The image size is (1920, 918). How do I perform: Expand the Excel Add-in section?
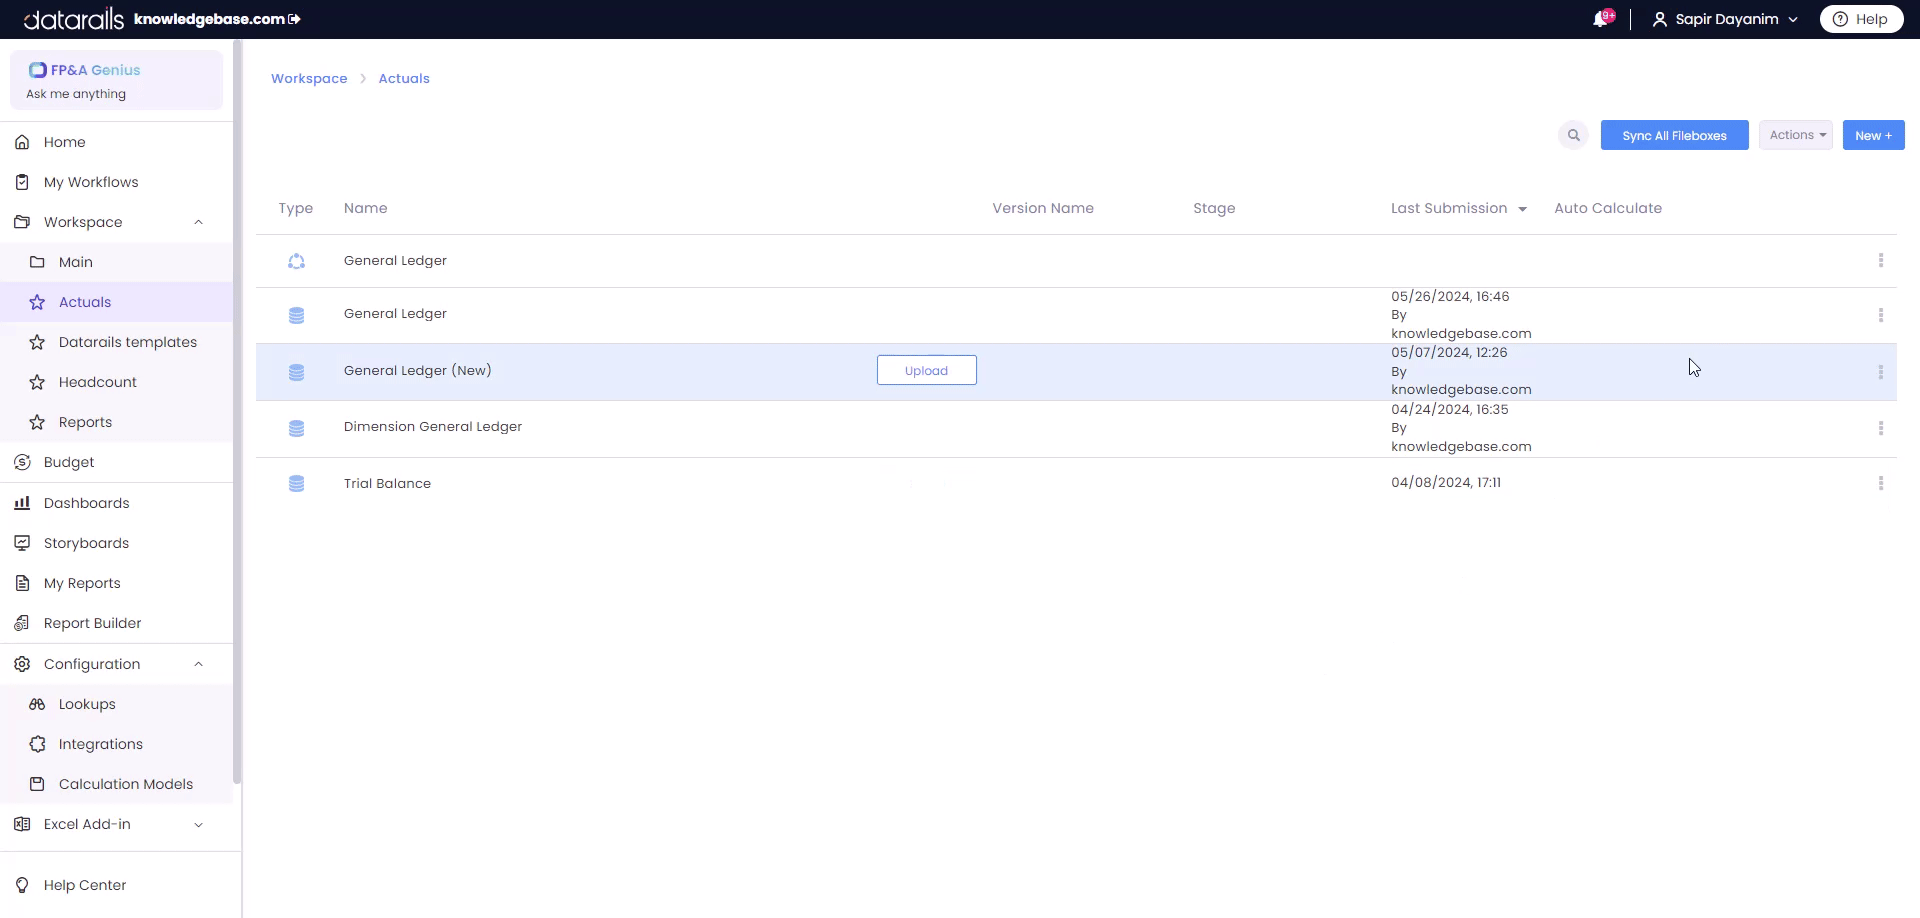click(198, 824)
